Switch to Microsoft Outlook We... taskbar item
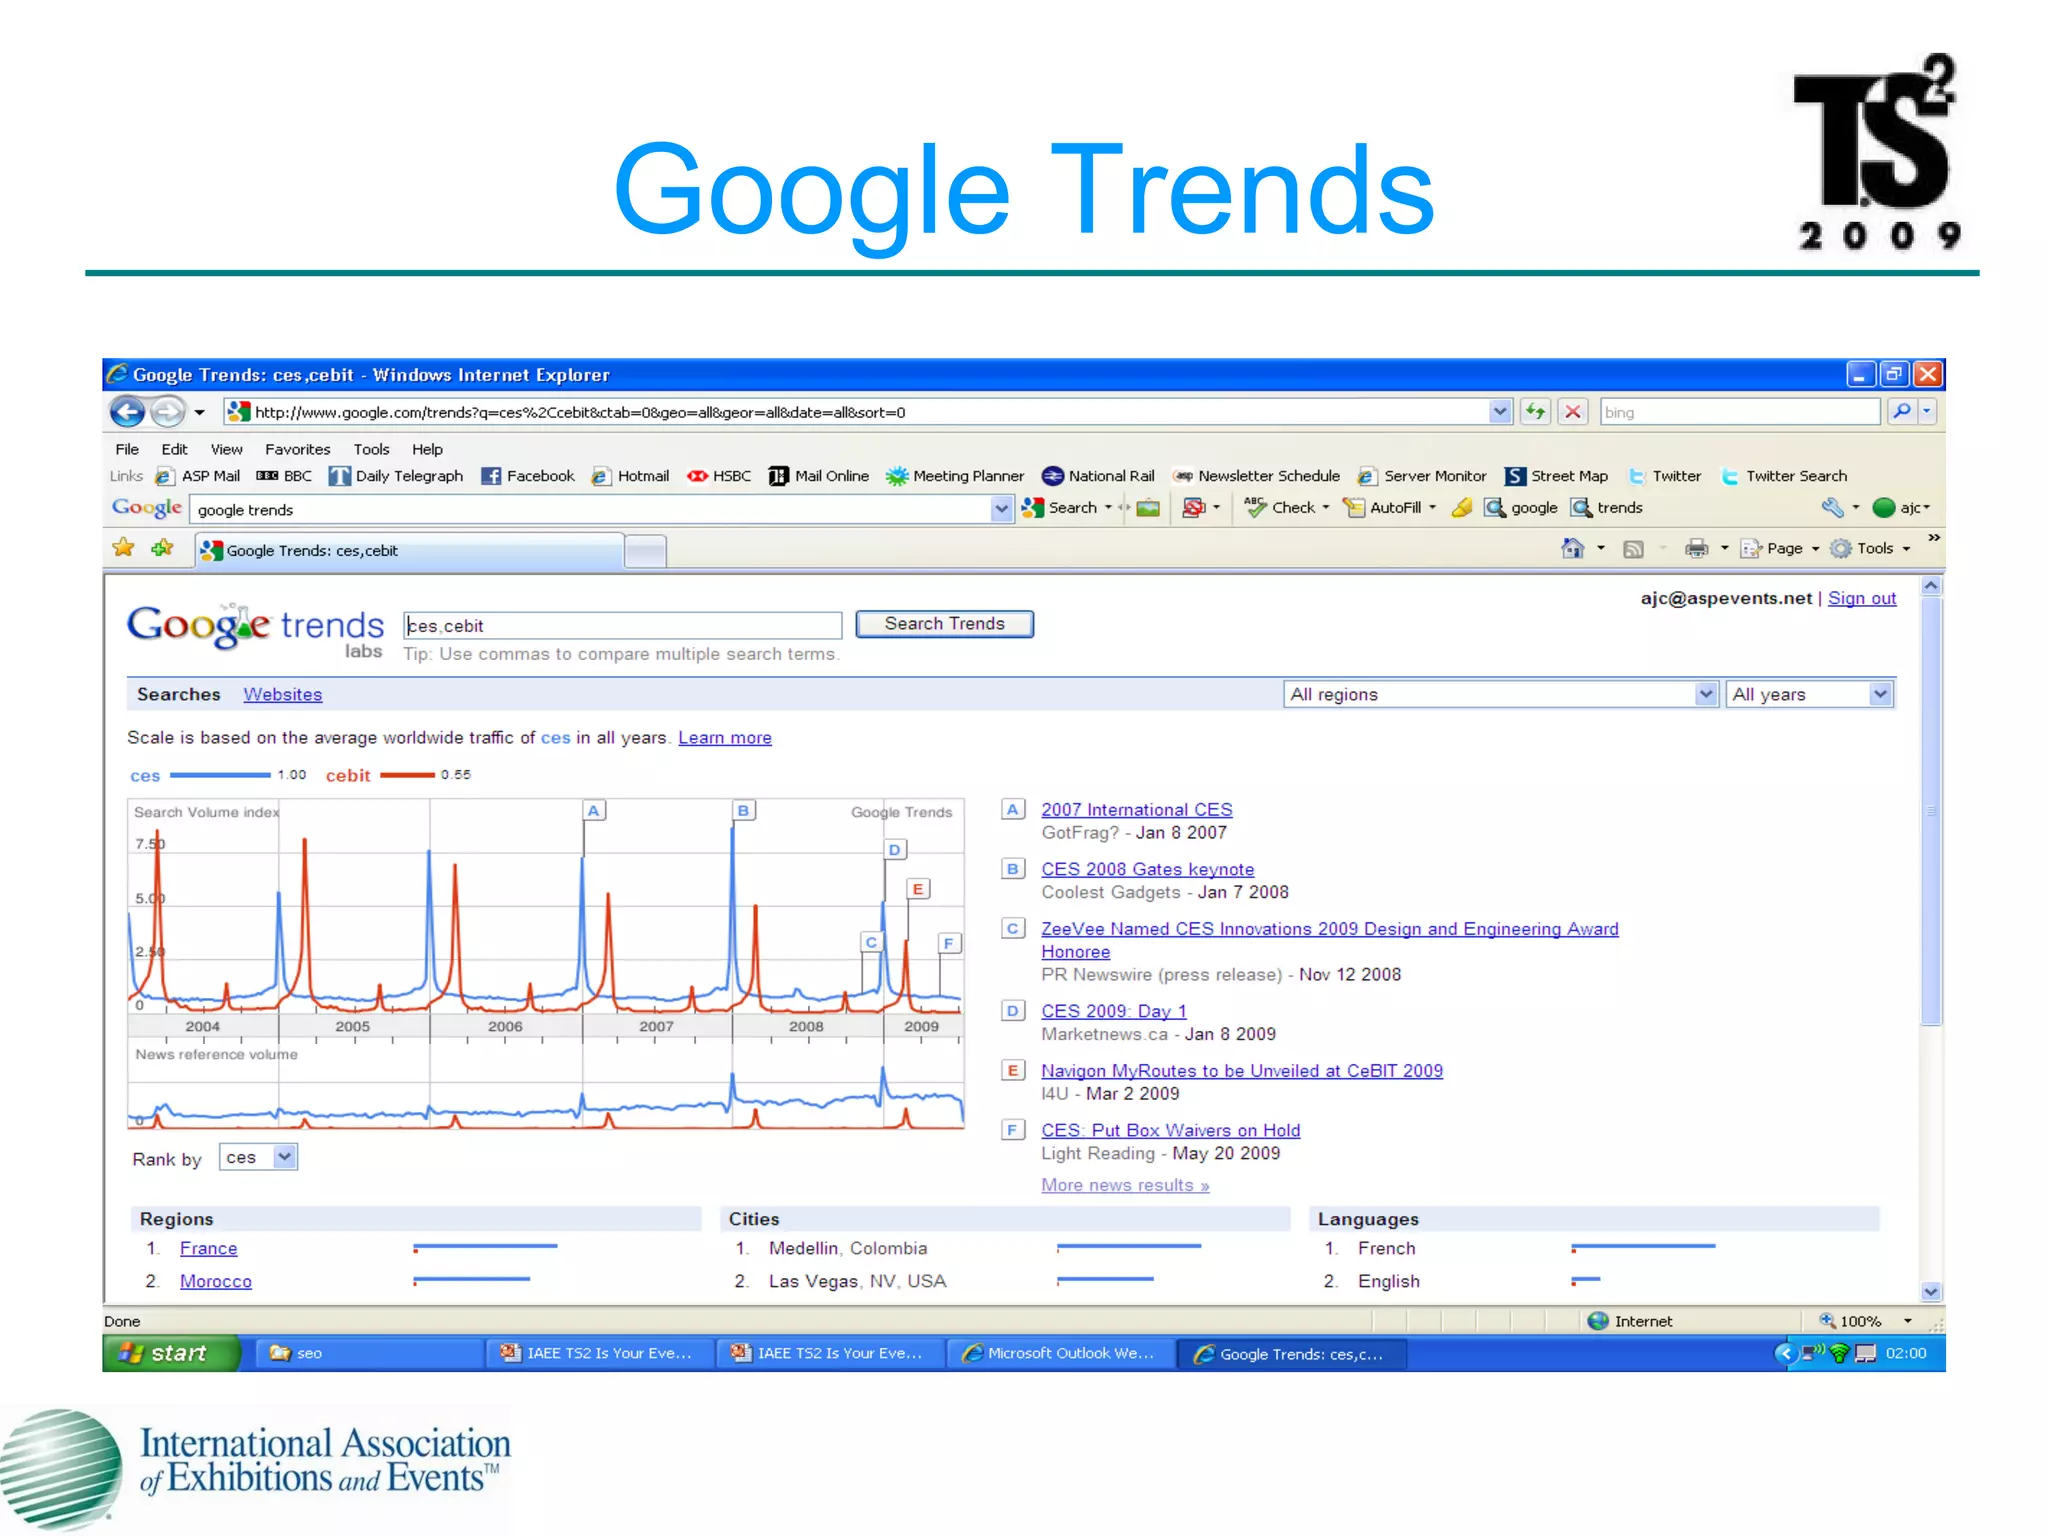The height and width of the screenshot is (1536, 2048). (1059, 1353)
